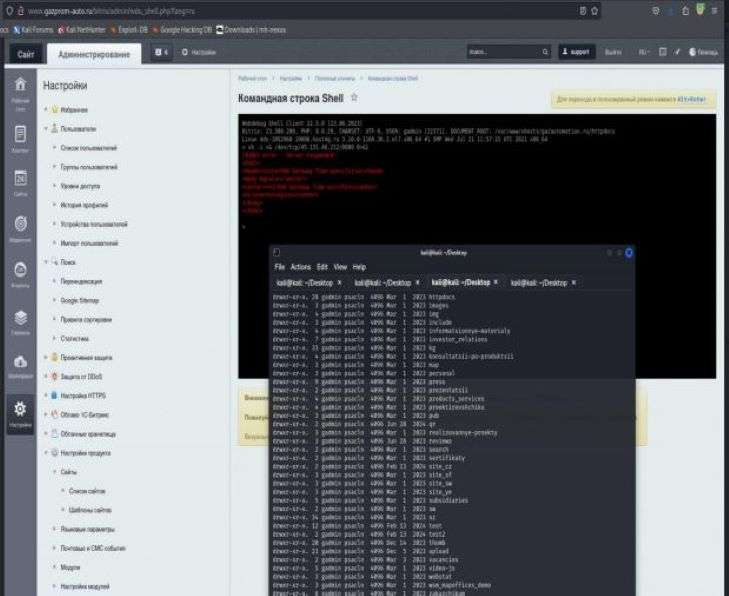Open the notifications counter in admin header

[x=161, y=51]
